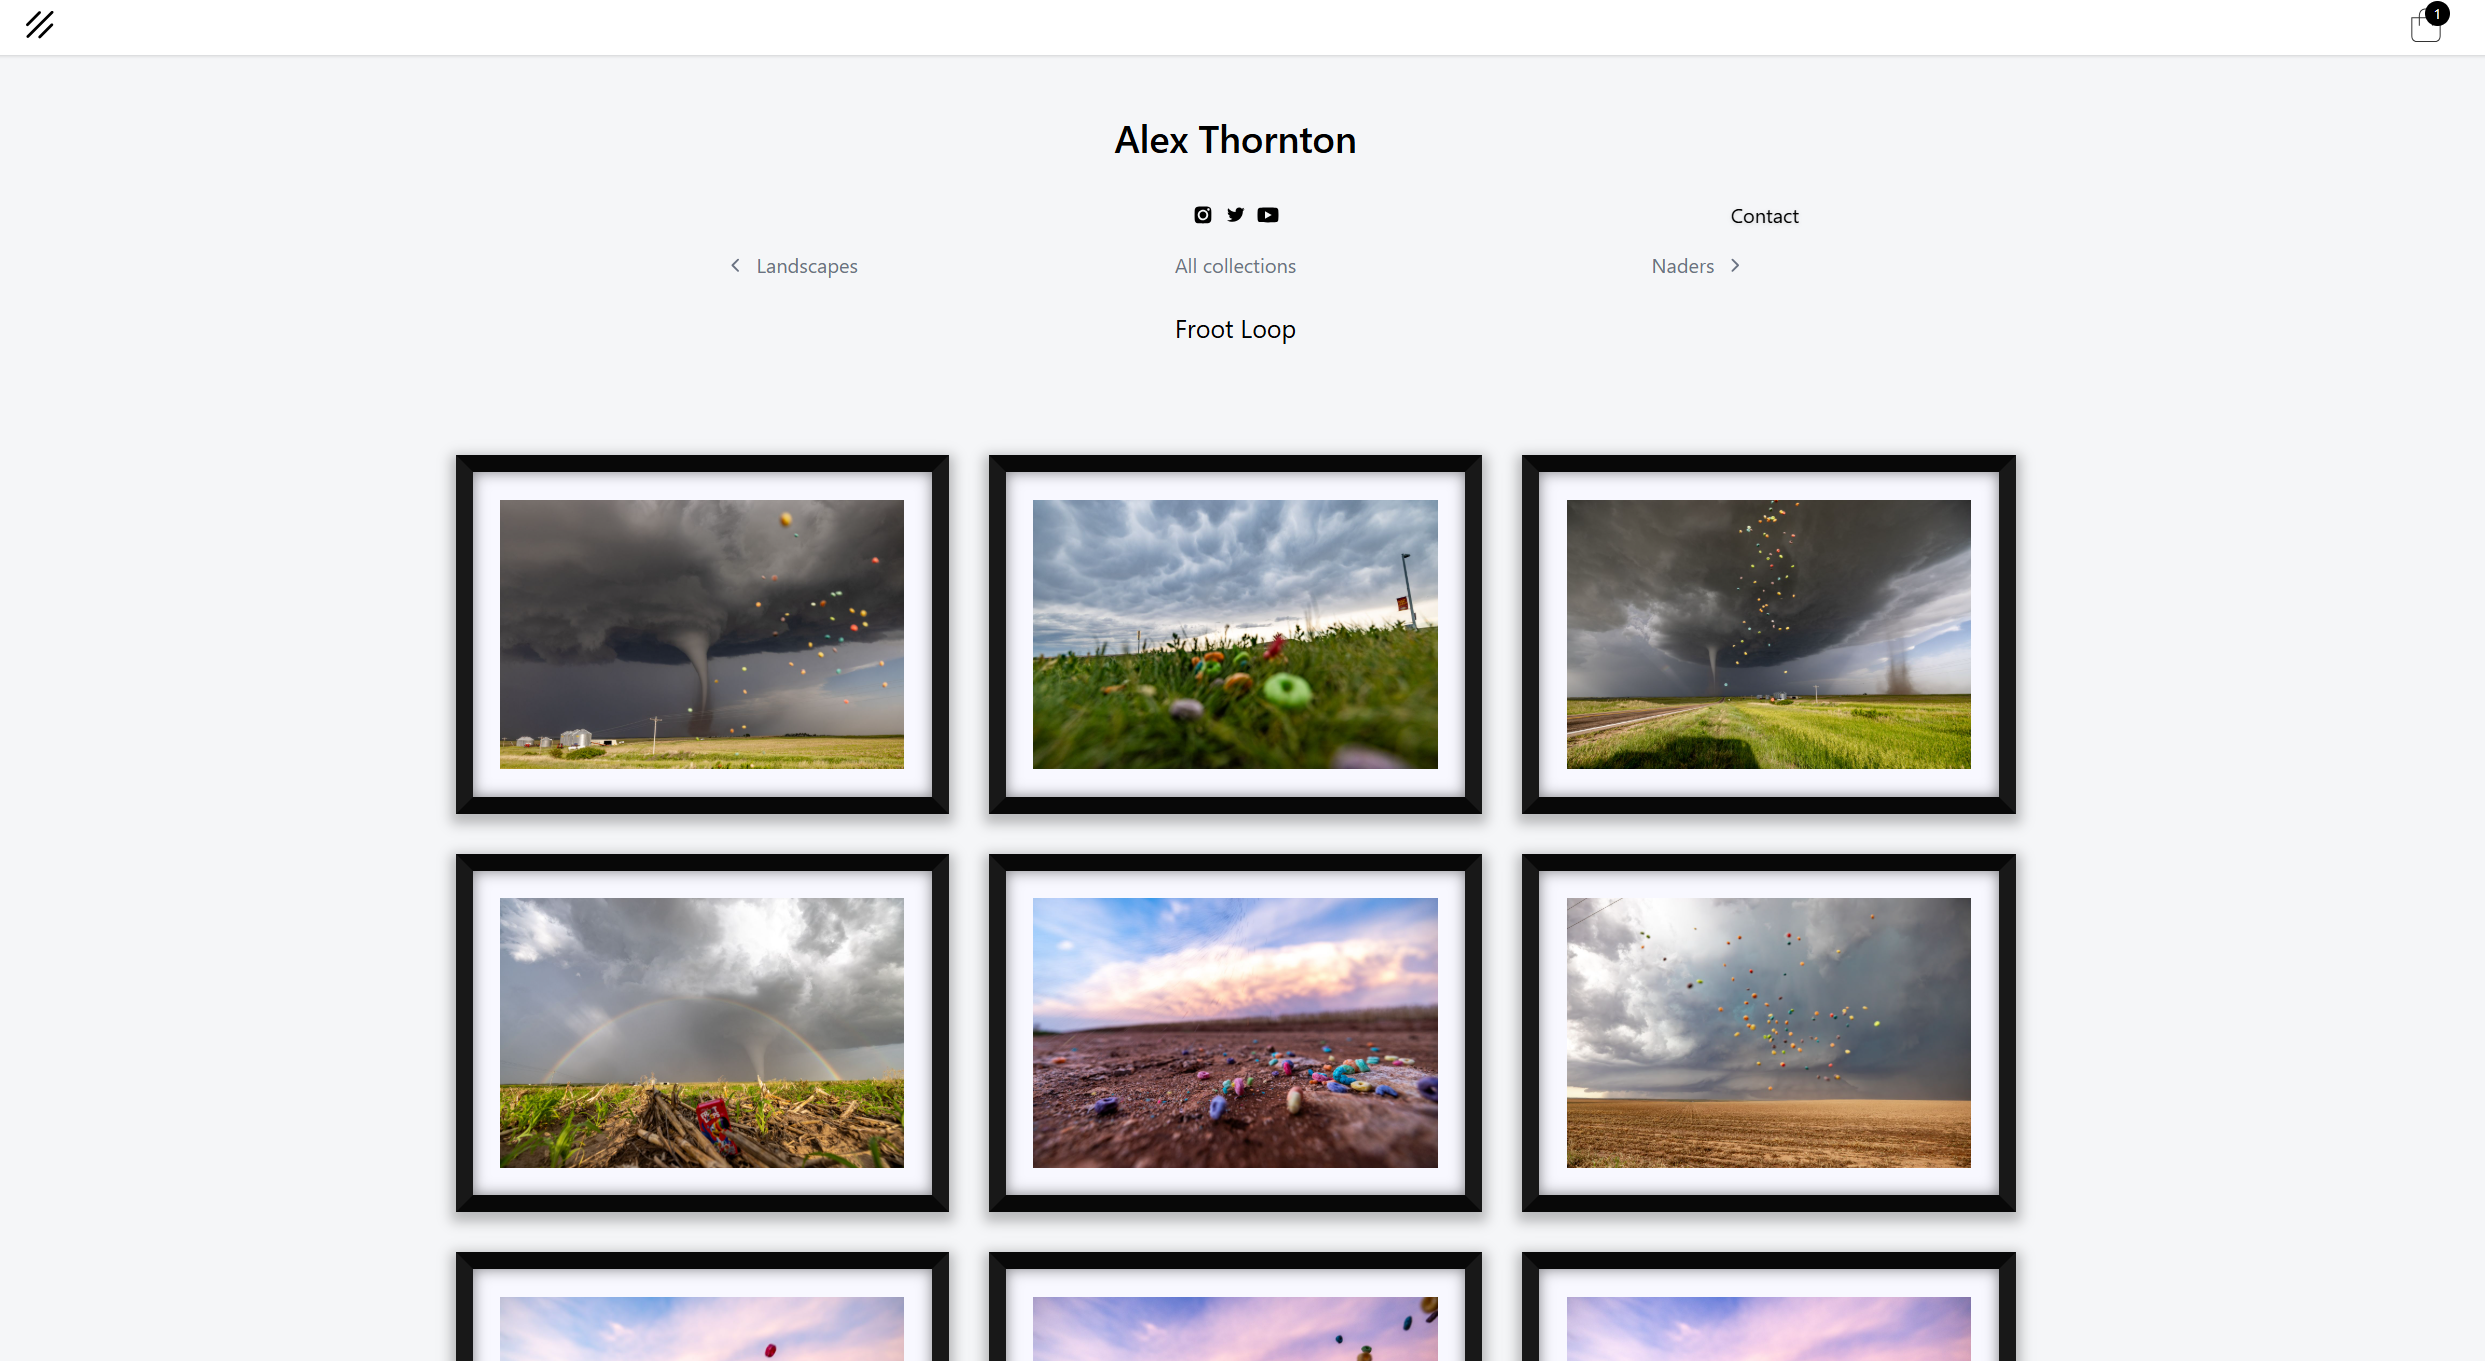This screenshot has height=1361, width=2485.
Task: Open the rainbow tornado cornfield print
Action: tap(702, 1033)
